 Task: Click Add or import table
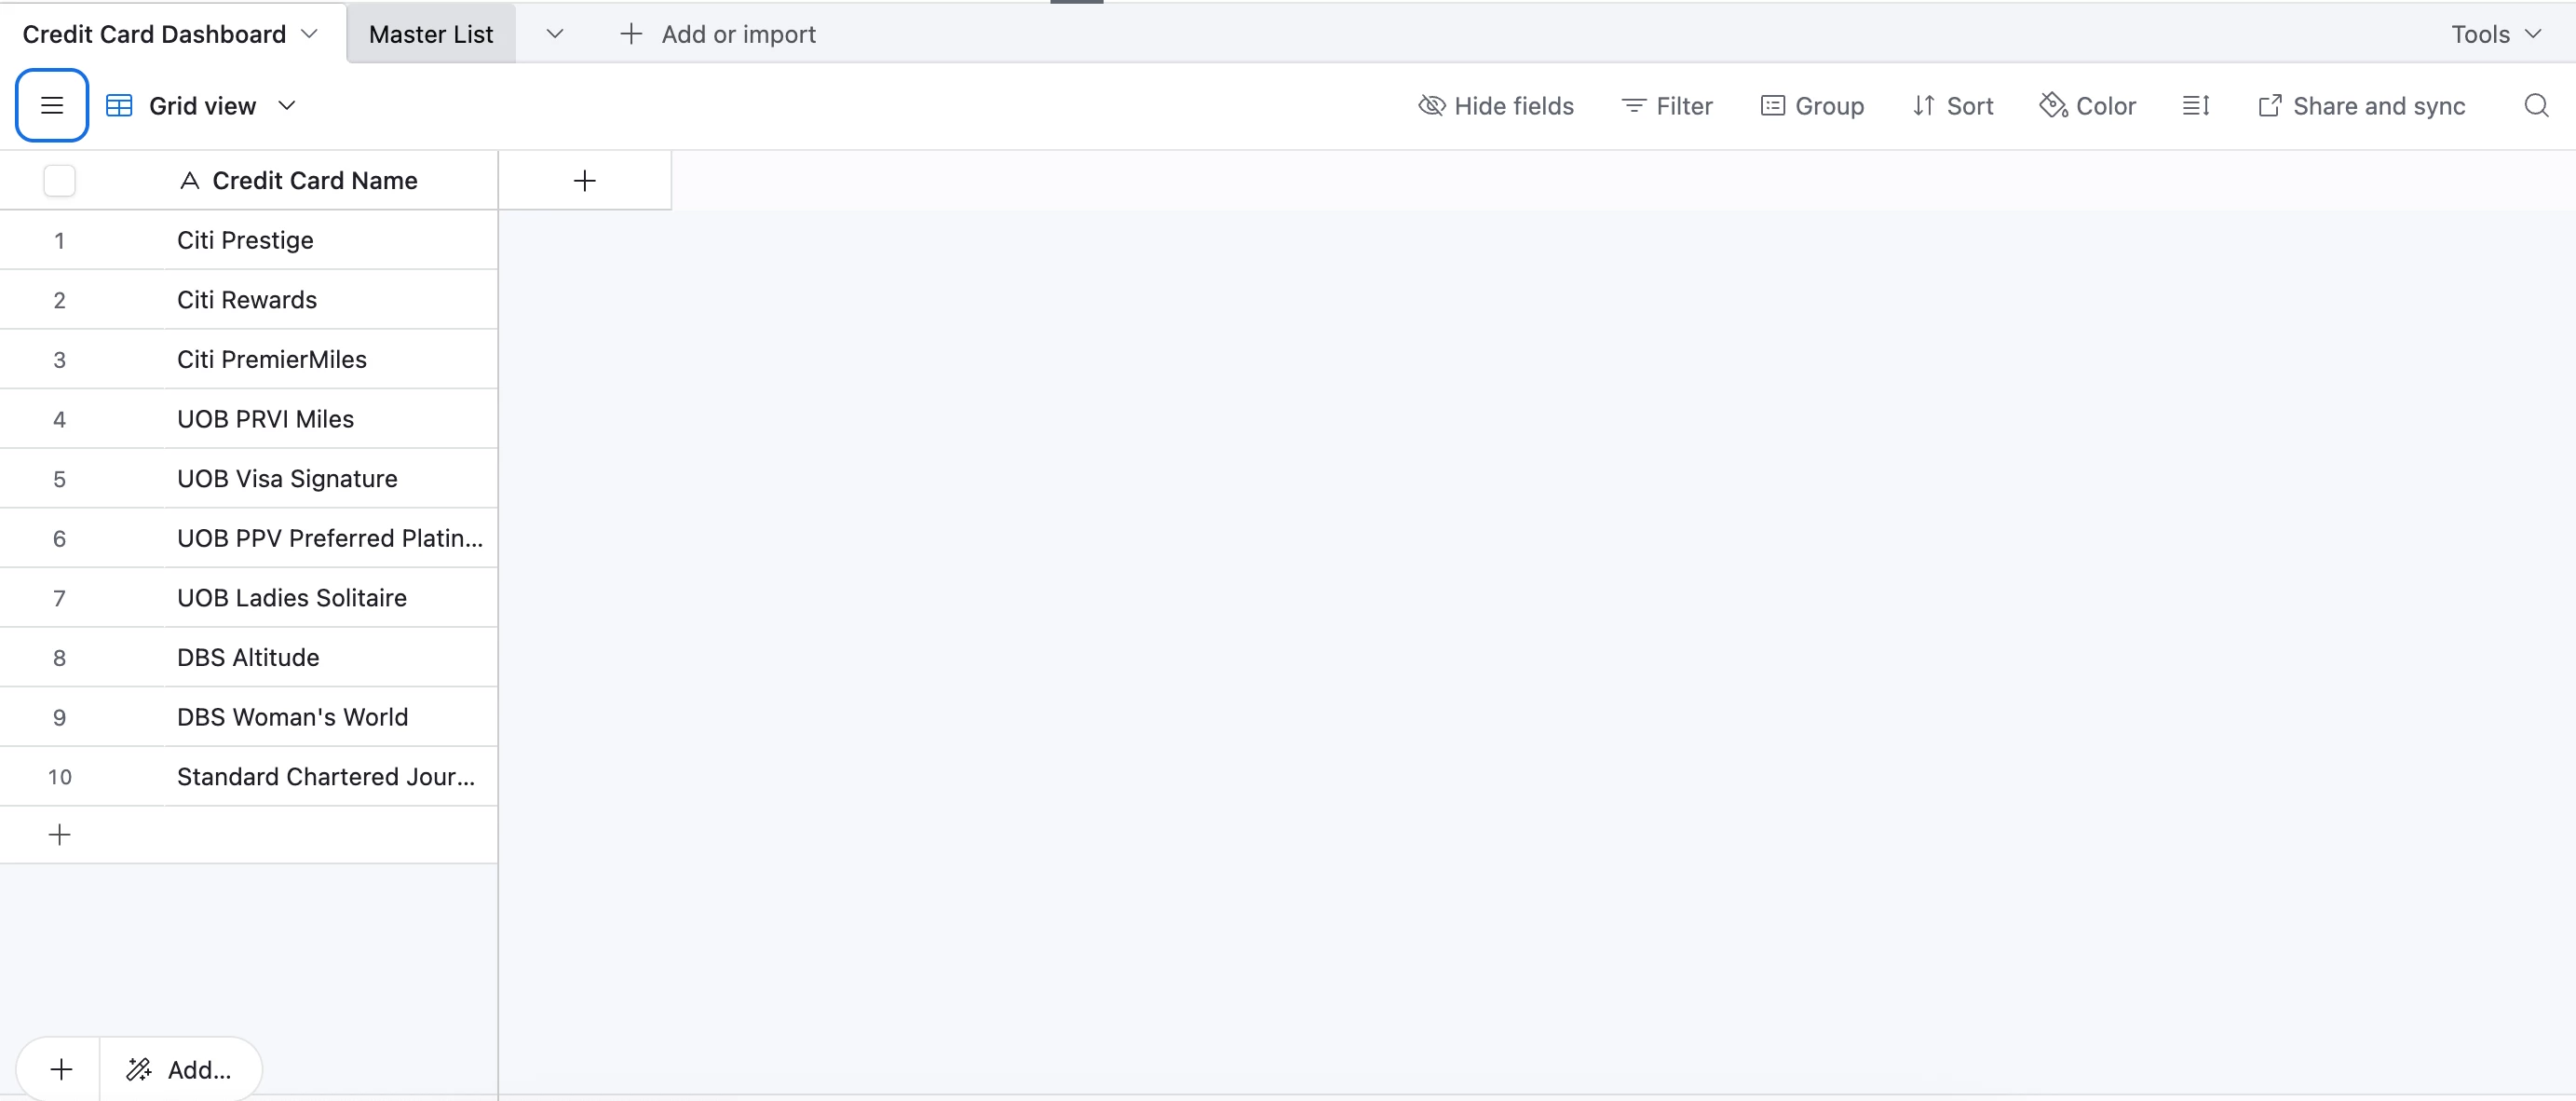pos(718,34)
